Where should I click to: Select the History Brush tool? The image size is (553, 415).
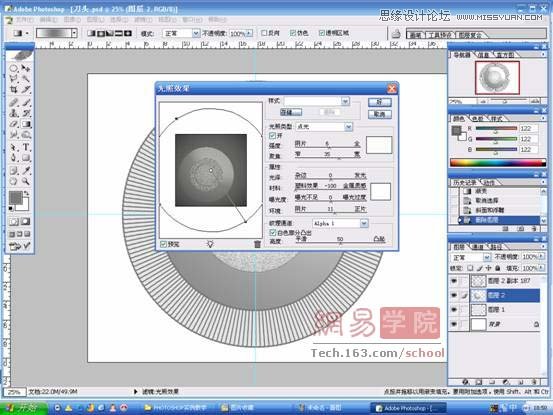[26, 114]
